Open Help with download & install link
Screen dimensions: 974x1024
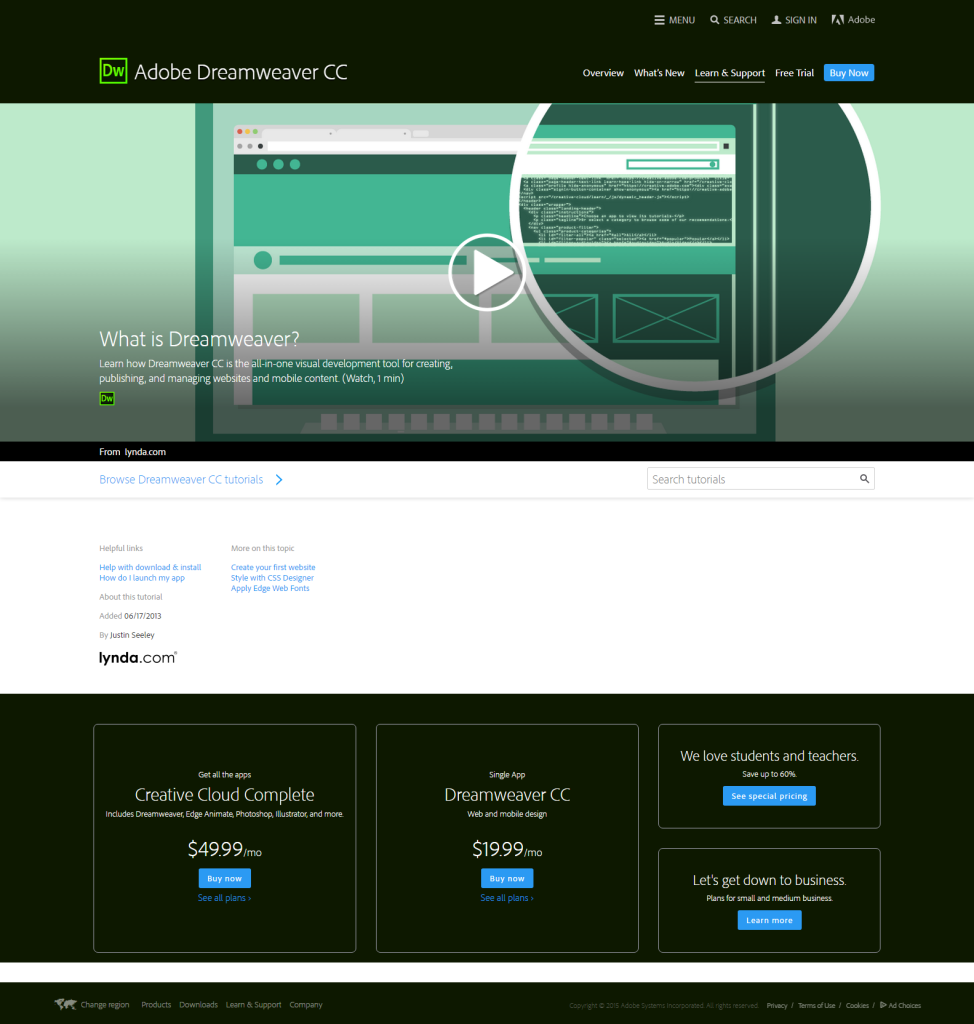[x=150, y=568]
